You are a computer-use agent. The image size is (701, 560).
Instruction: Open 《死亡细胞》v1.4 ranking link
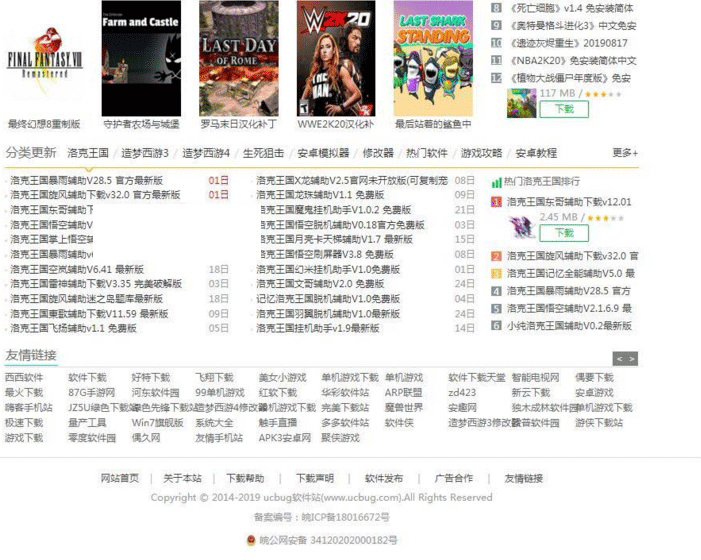[572, 8]
